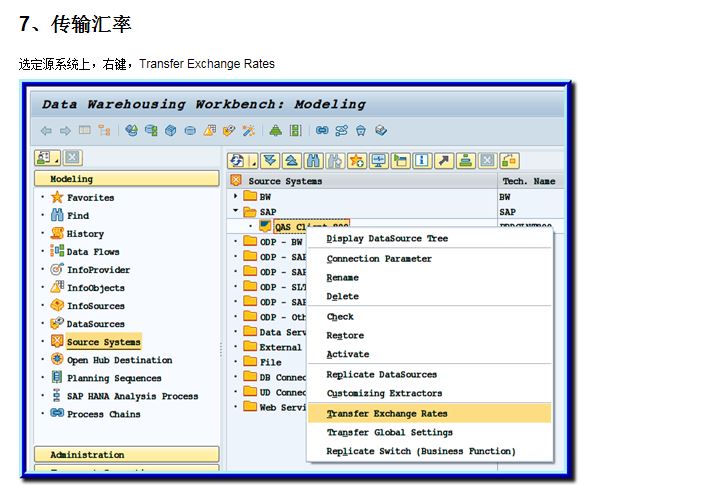
Task: Click the blue information icon
Action: click(422, 161)
